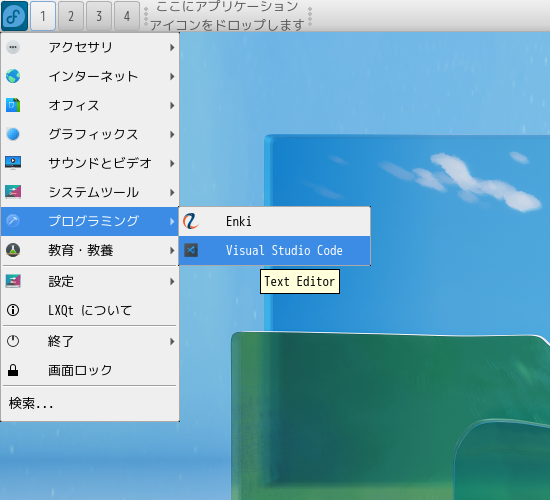Switch to virtual desktop 2
550x500 pixels.
pyautogui.click(x=71, y=16)
